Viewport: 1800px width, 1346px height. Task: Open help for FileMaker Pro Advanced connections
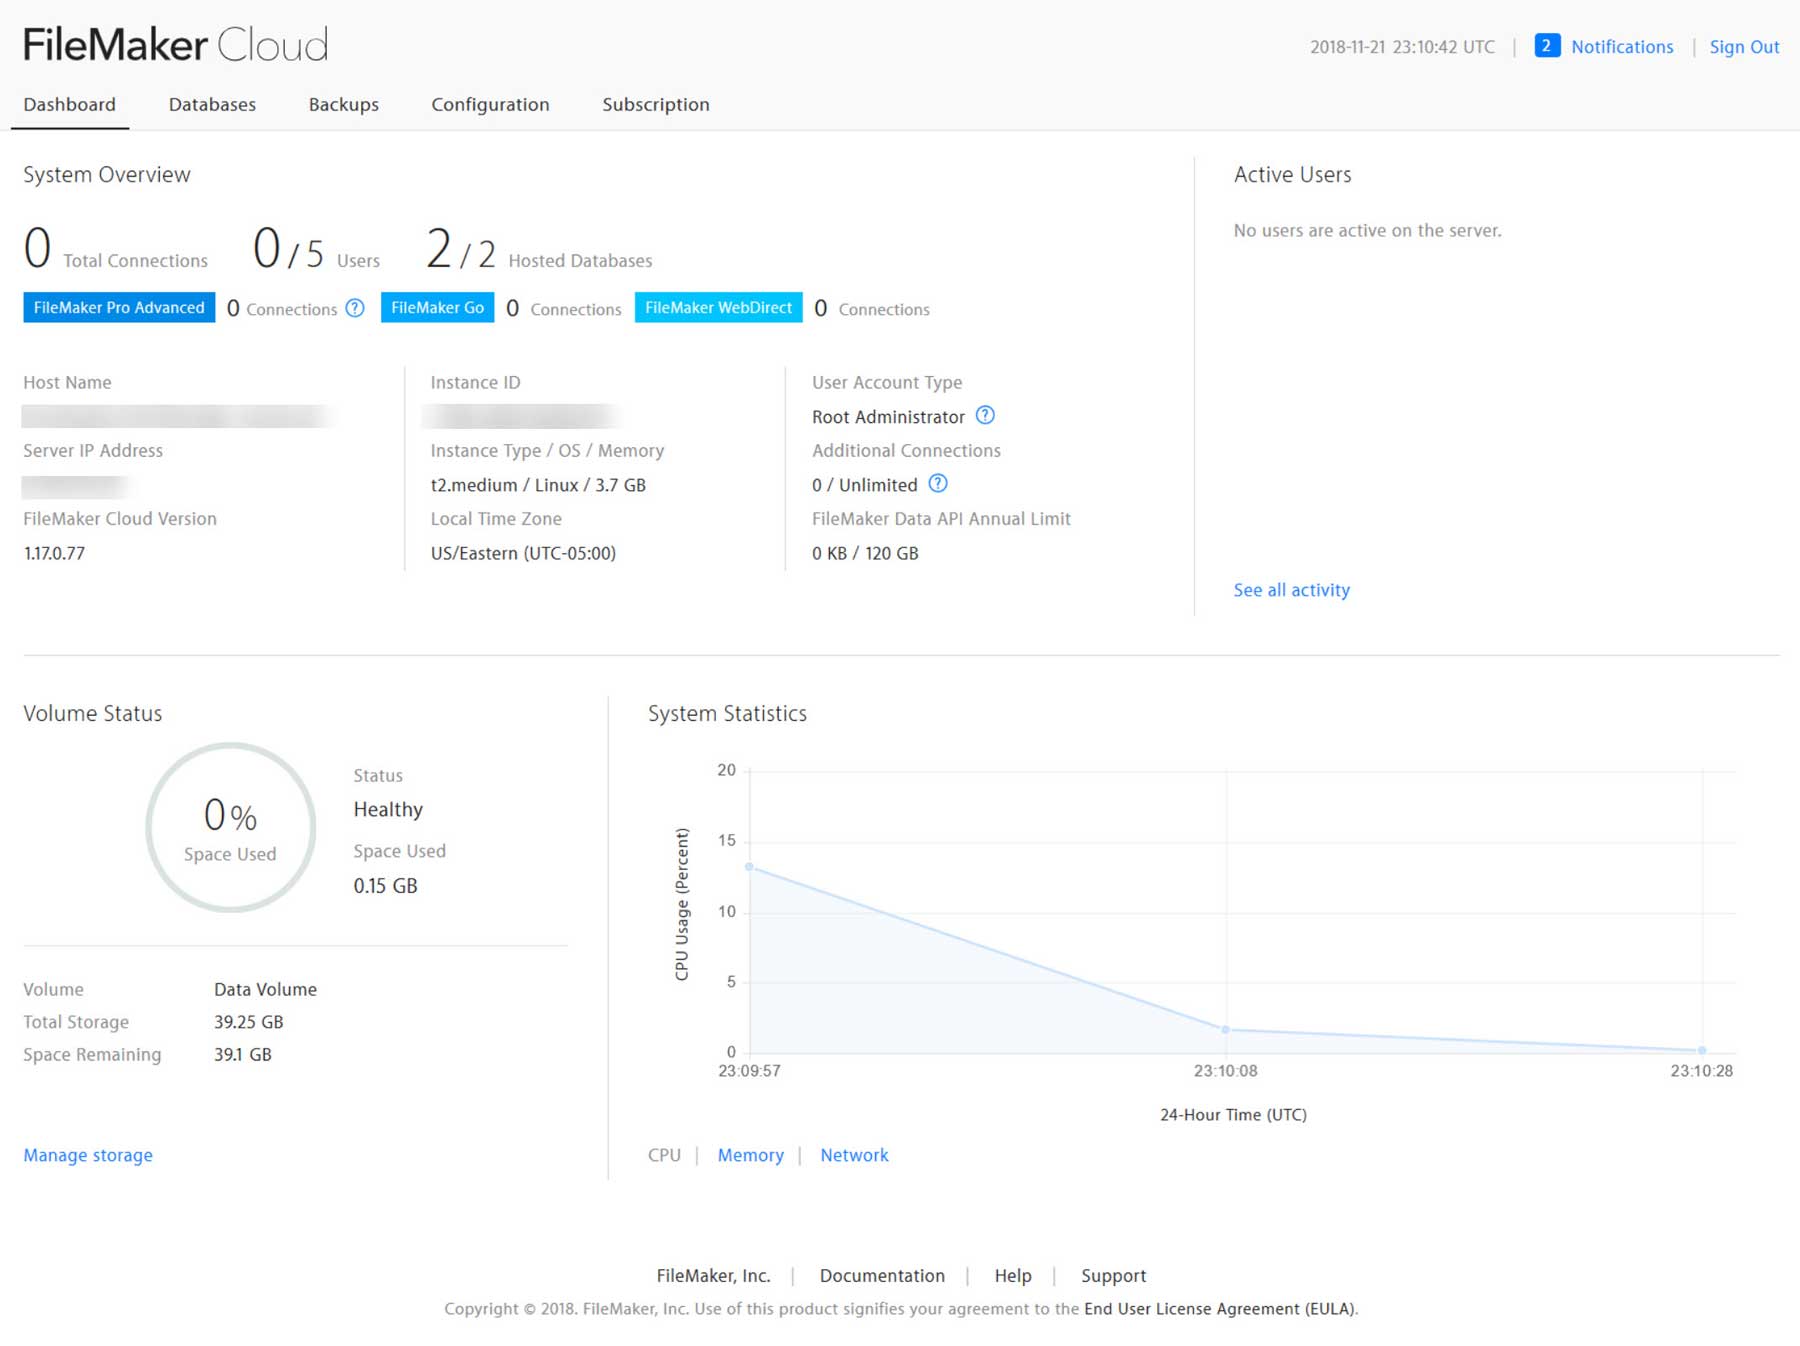[354, 309]
